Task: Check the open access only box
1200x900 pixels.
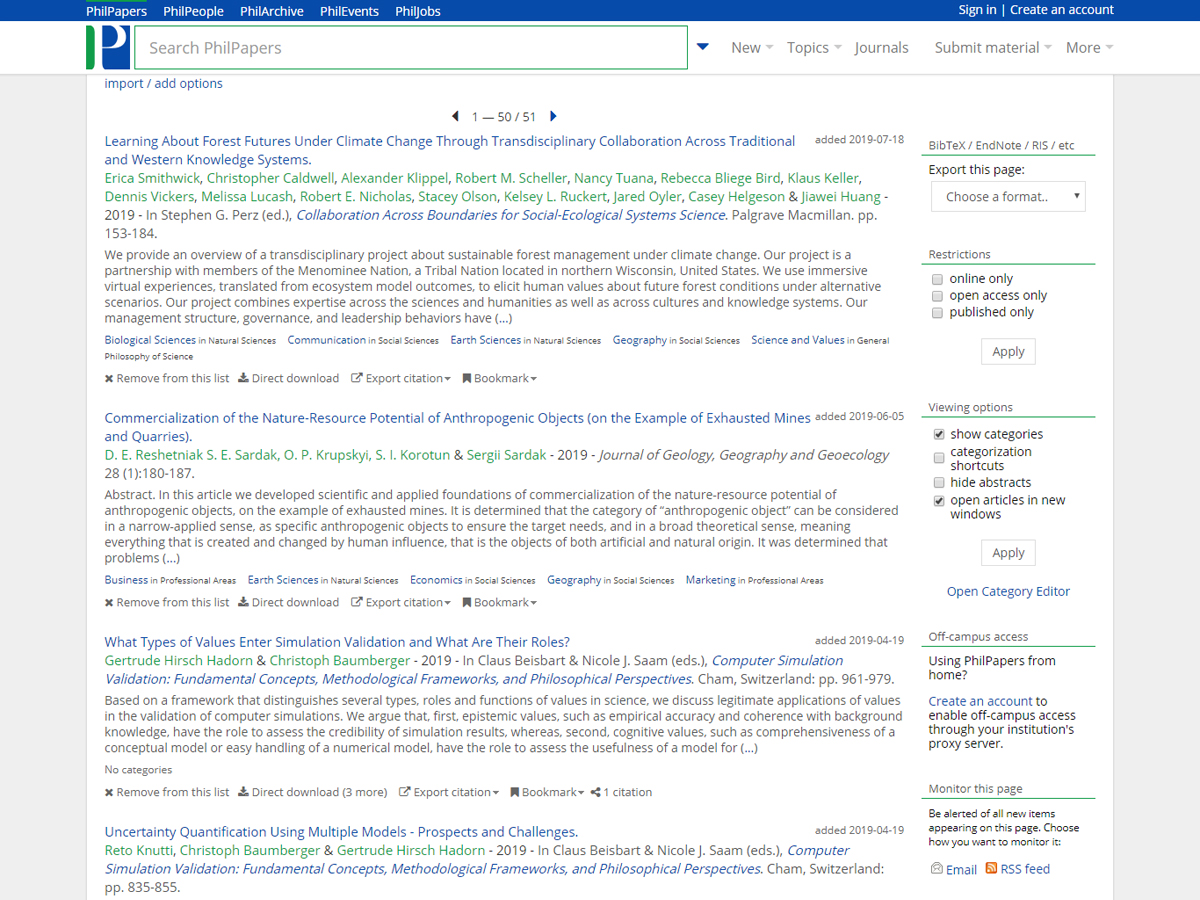Action: click(938, 296)
